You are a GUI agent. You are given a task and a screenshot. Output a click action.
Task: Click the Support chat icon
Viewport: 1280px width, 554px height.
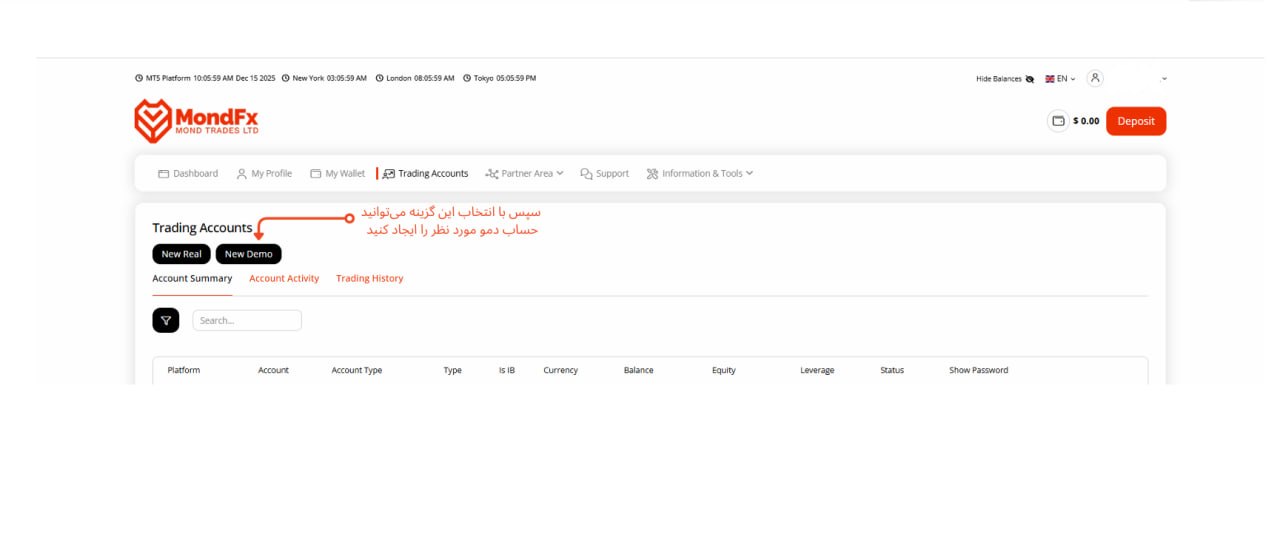coord(587,174)
